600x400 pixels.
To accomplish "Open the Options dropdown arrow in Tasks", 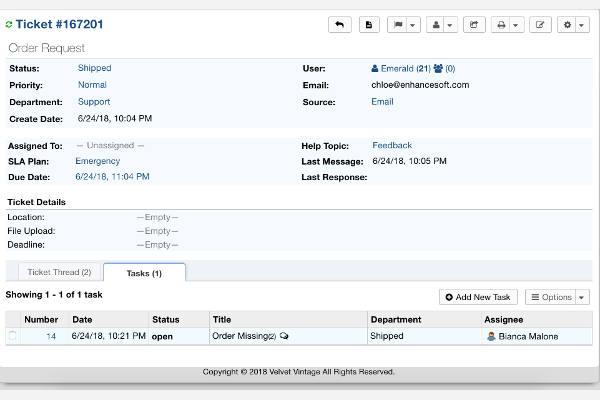I will (x=582, y=297).
